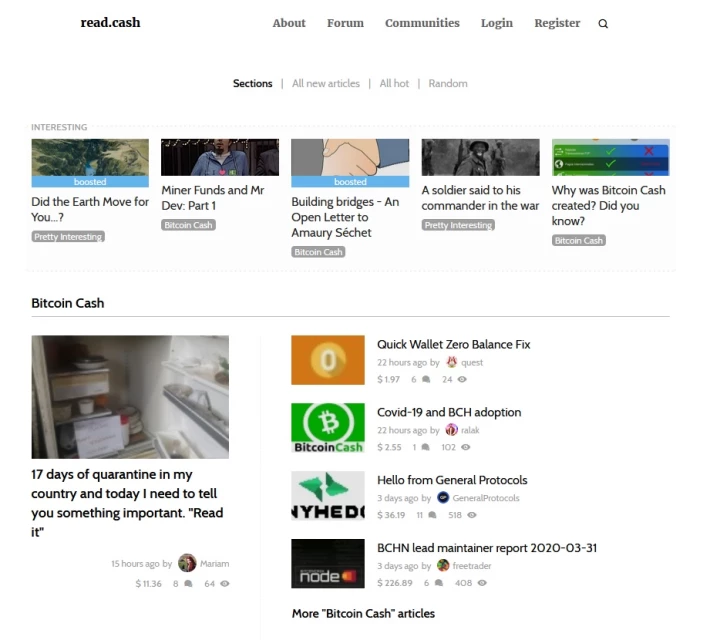The height and width of the screenshot is (640, 710).
Task: Click Earth Move article thumbnail
Action: tap(90, 157)
